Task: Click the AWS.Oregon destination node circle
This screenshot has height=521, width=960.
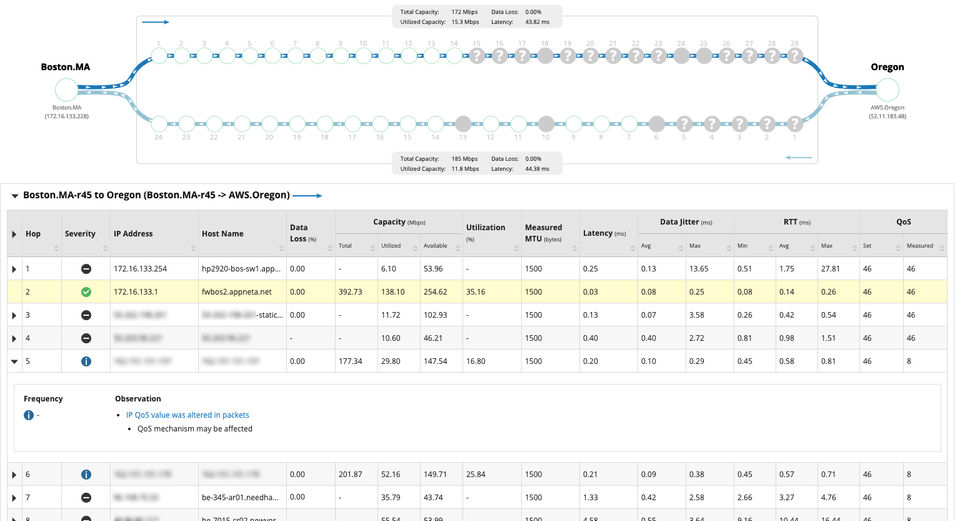Action: [887, 90]
